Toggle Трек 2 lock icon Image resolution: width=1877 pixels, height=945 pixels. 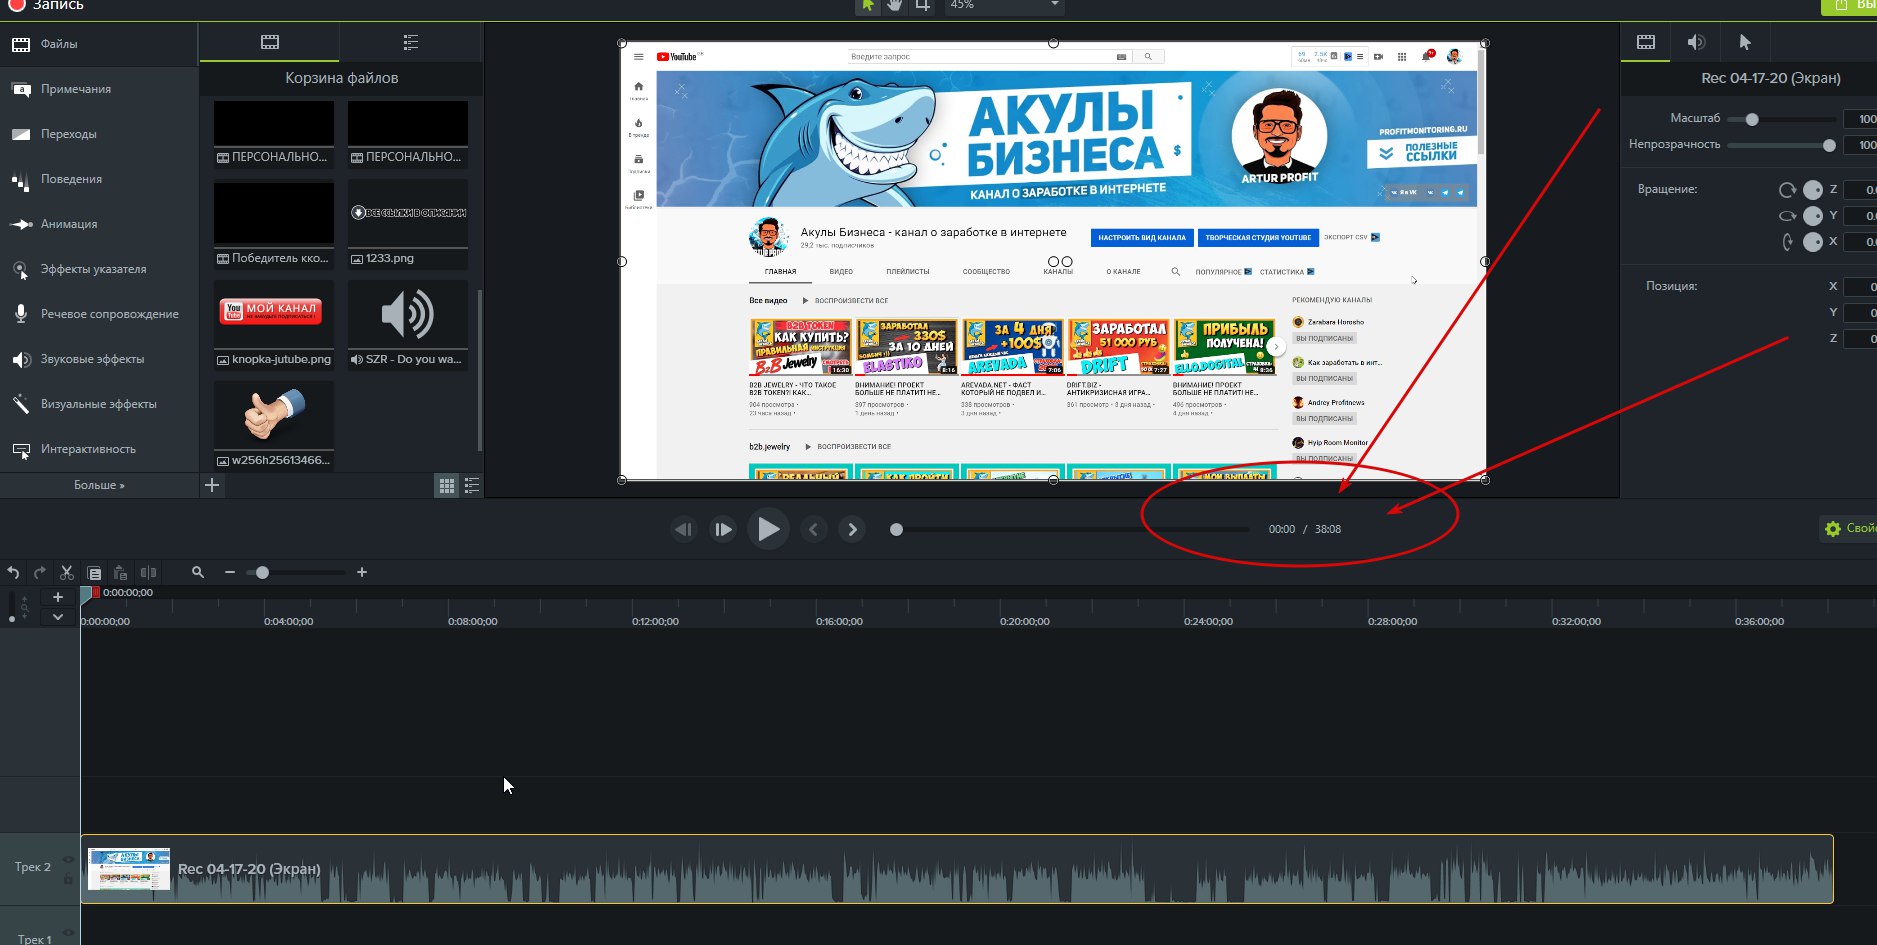click(68, 879)
